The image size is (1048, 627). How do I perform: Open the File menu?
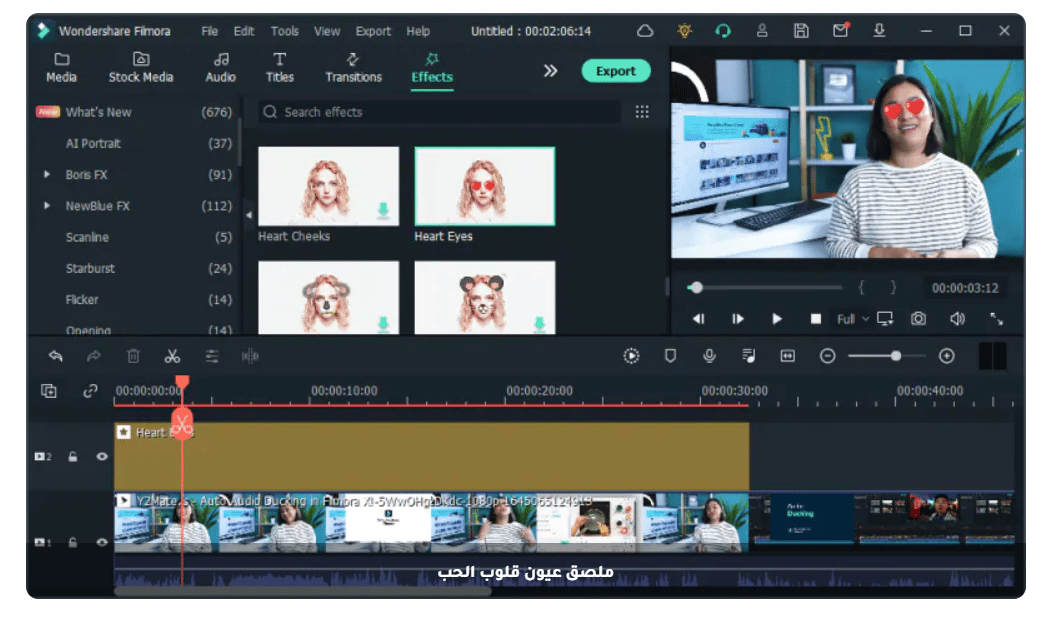pyautogui.click(x=210, y=31)
